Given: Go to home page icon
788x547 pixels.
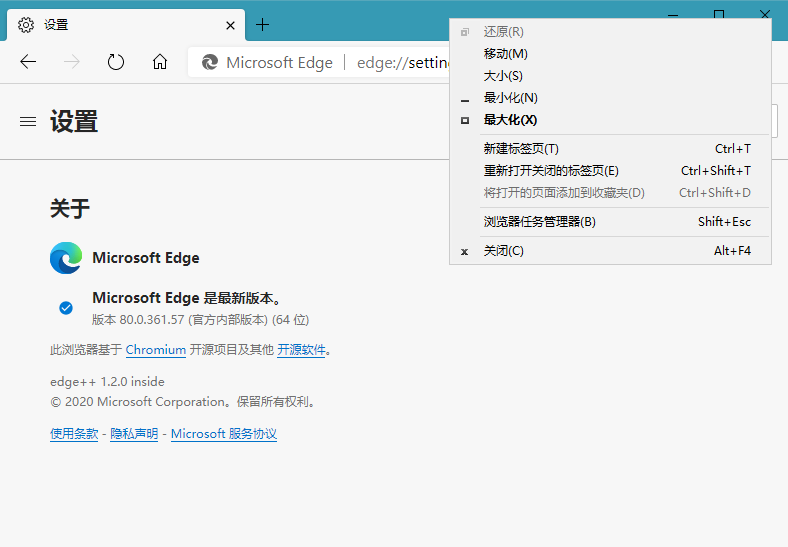Looking at the screenshot, I should (160, 62).
